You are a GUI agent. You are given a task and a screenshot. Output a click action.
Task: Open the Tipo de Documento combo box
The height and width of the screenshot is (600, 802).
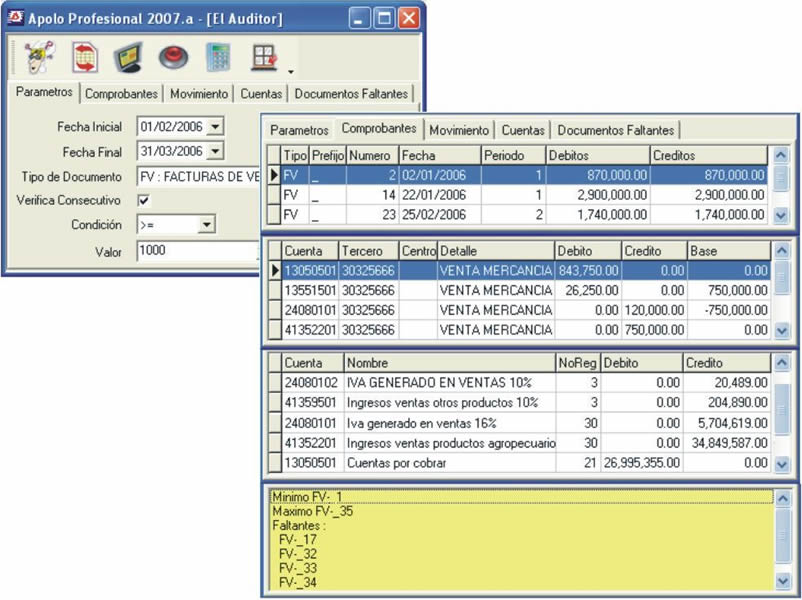click(199, 176)
